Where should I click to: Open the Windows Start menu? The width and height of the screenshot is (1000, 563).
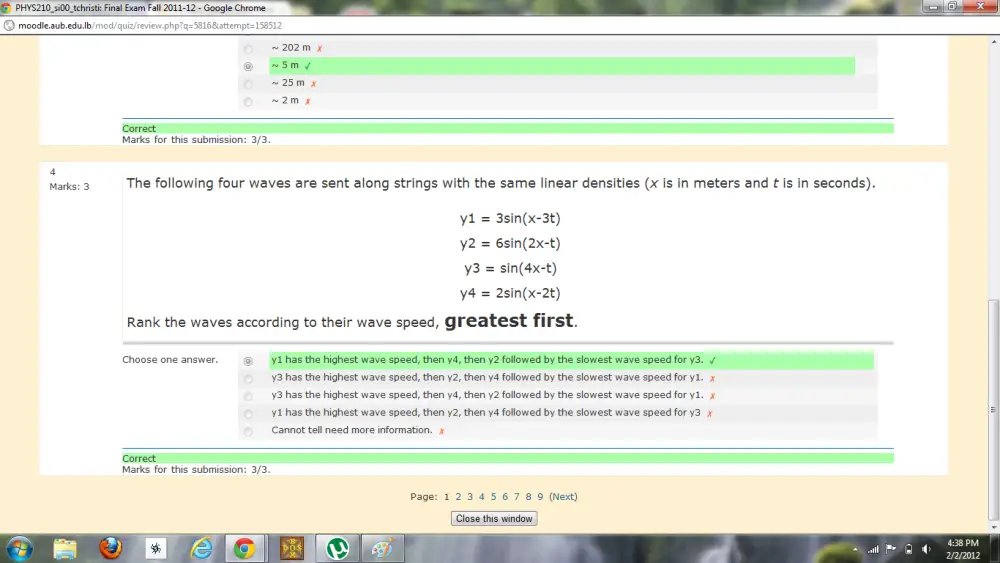pyautogui.click(x=19, y=548)
